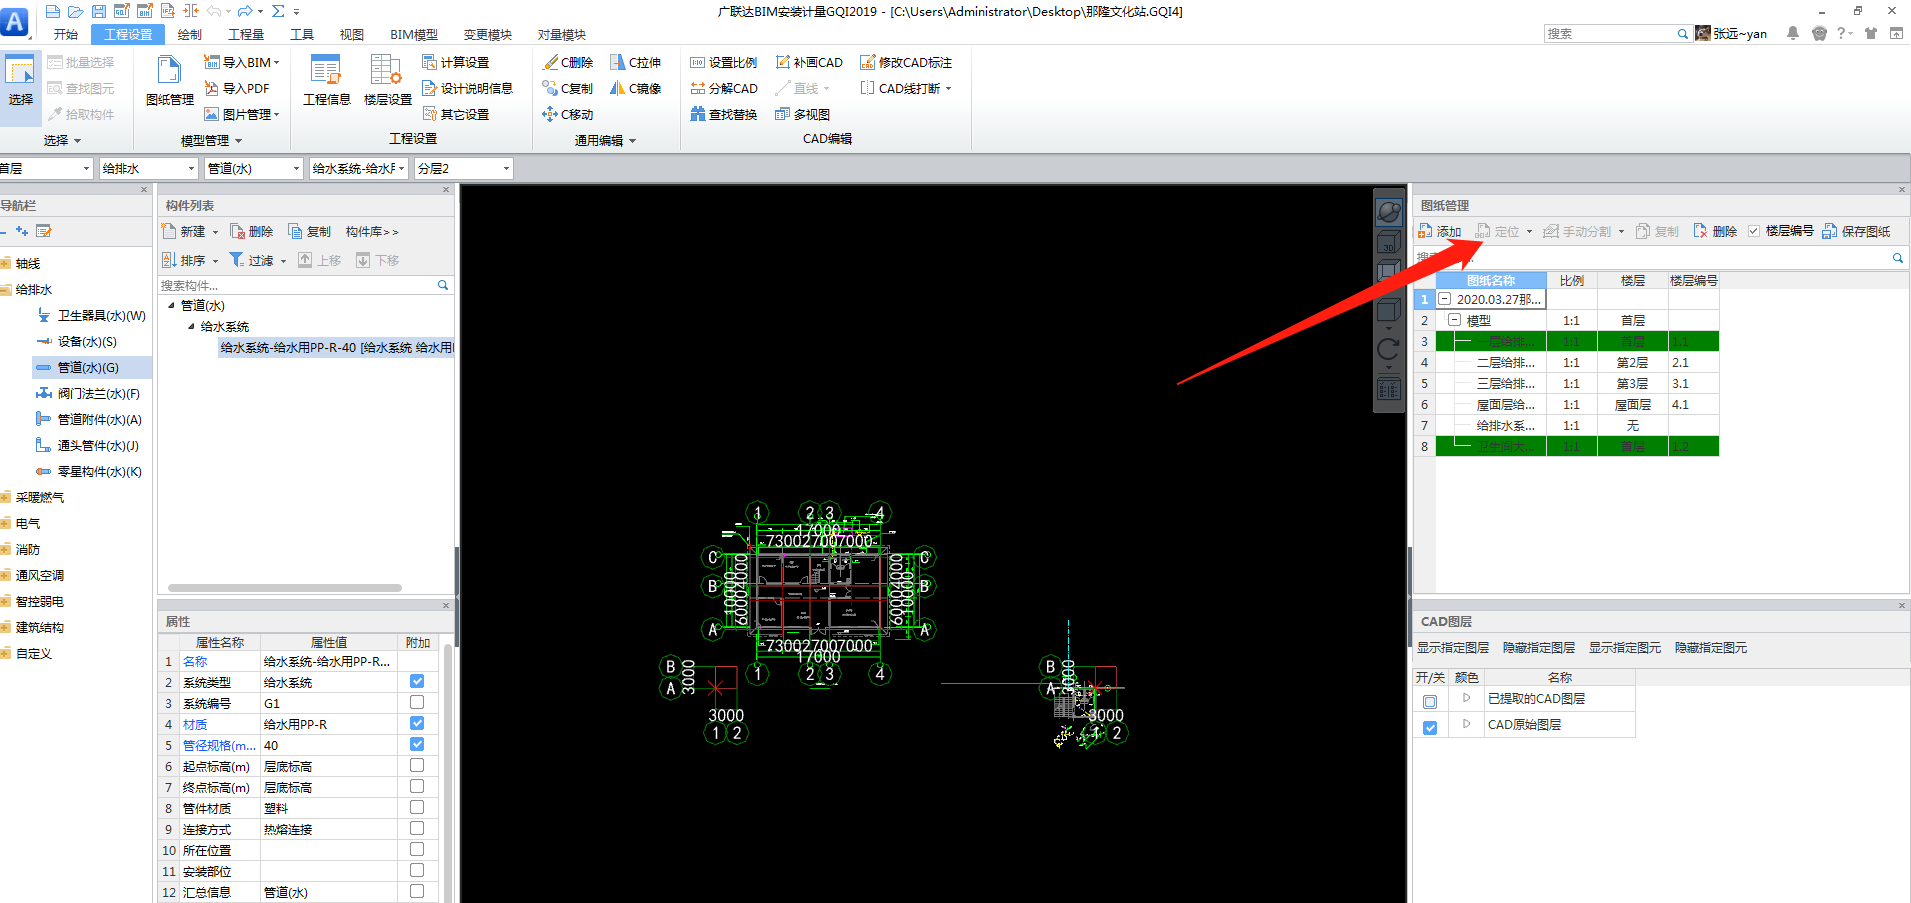Viewport: 1911px width, 903px height.
Task: Click 查找替换 find and replace
Action: point(723,114)
